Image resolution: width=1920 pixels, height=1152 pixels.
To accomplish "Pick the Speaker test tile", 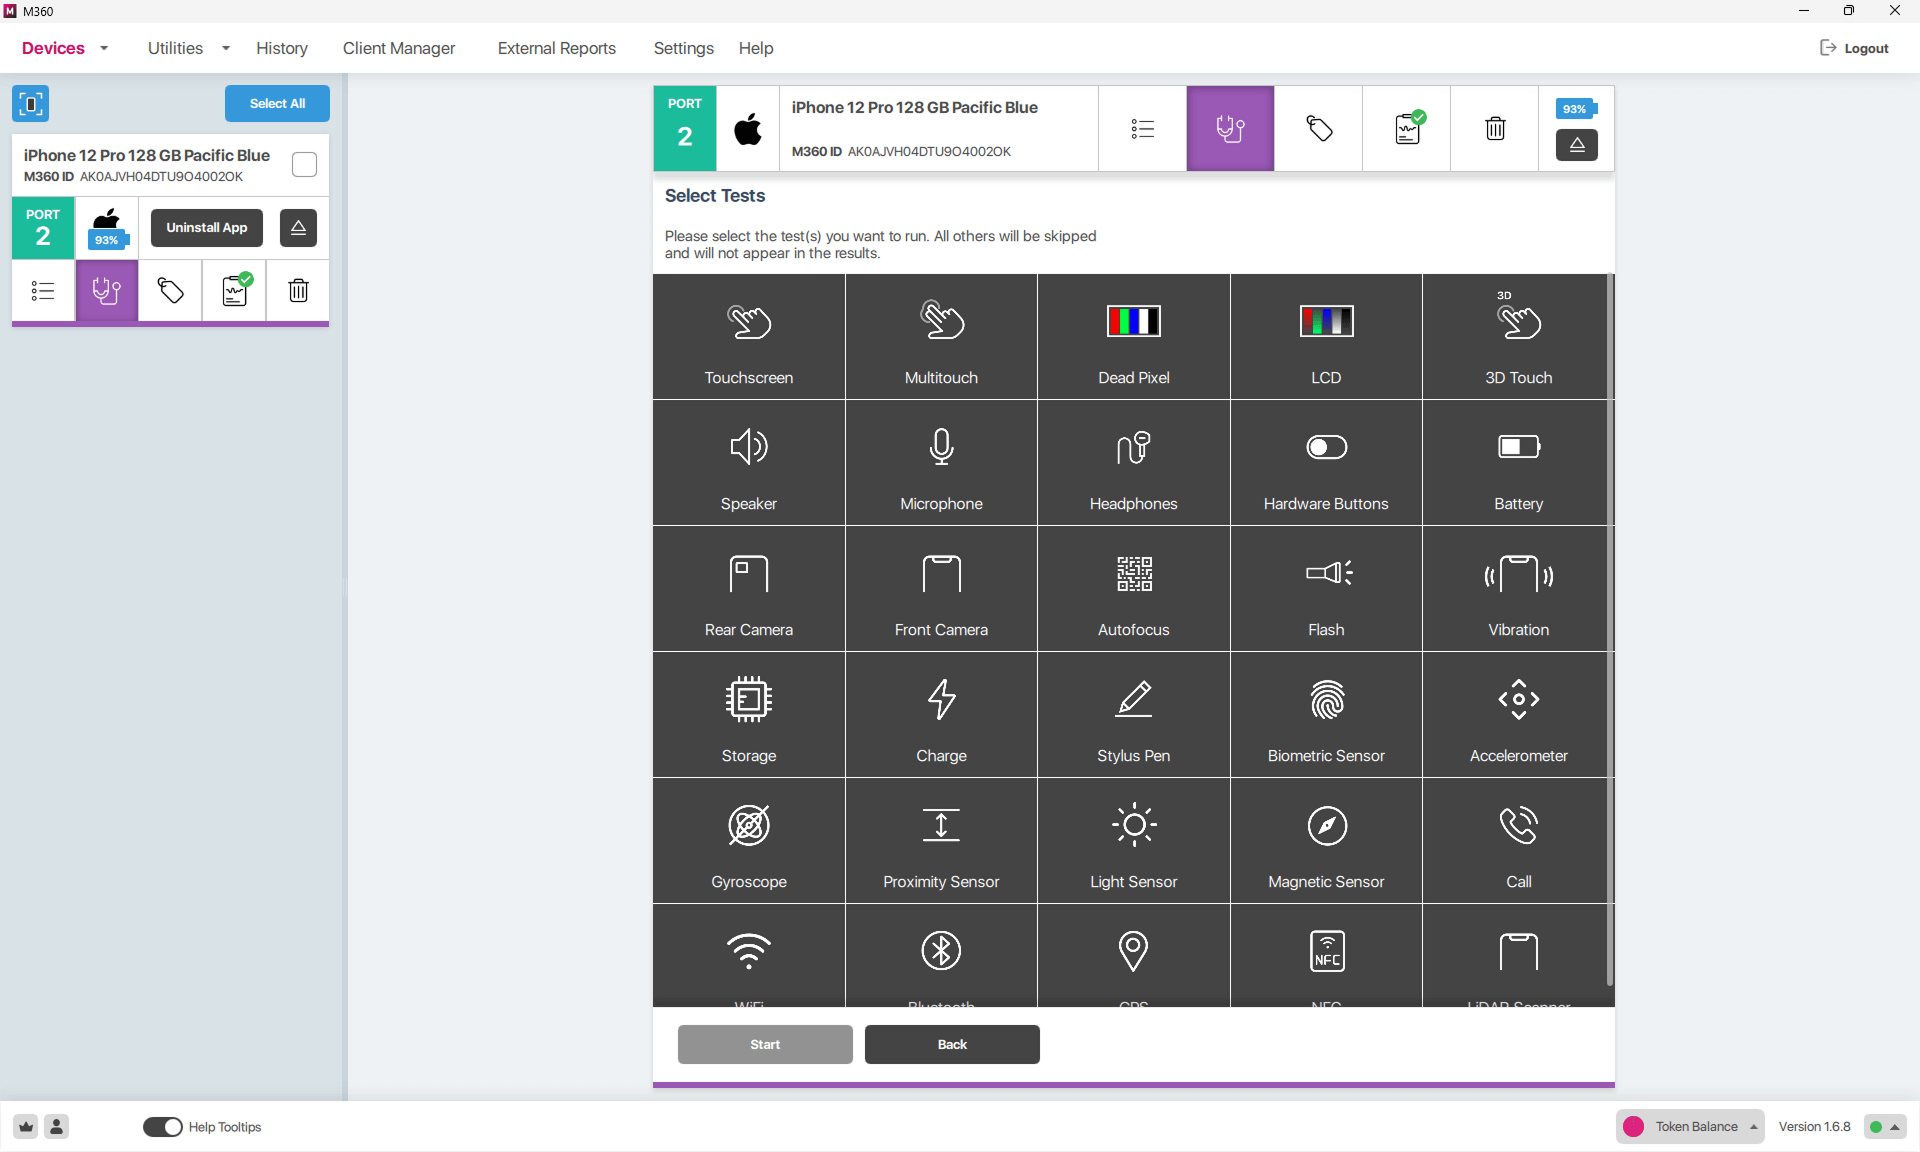I will pos(749,463).
